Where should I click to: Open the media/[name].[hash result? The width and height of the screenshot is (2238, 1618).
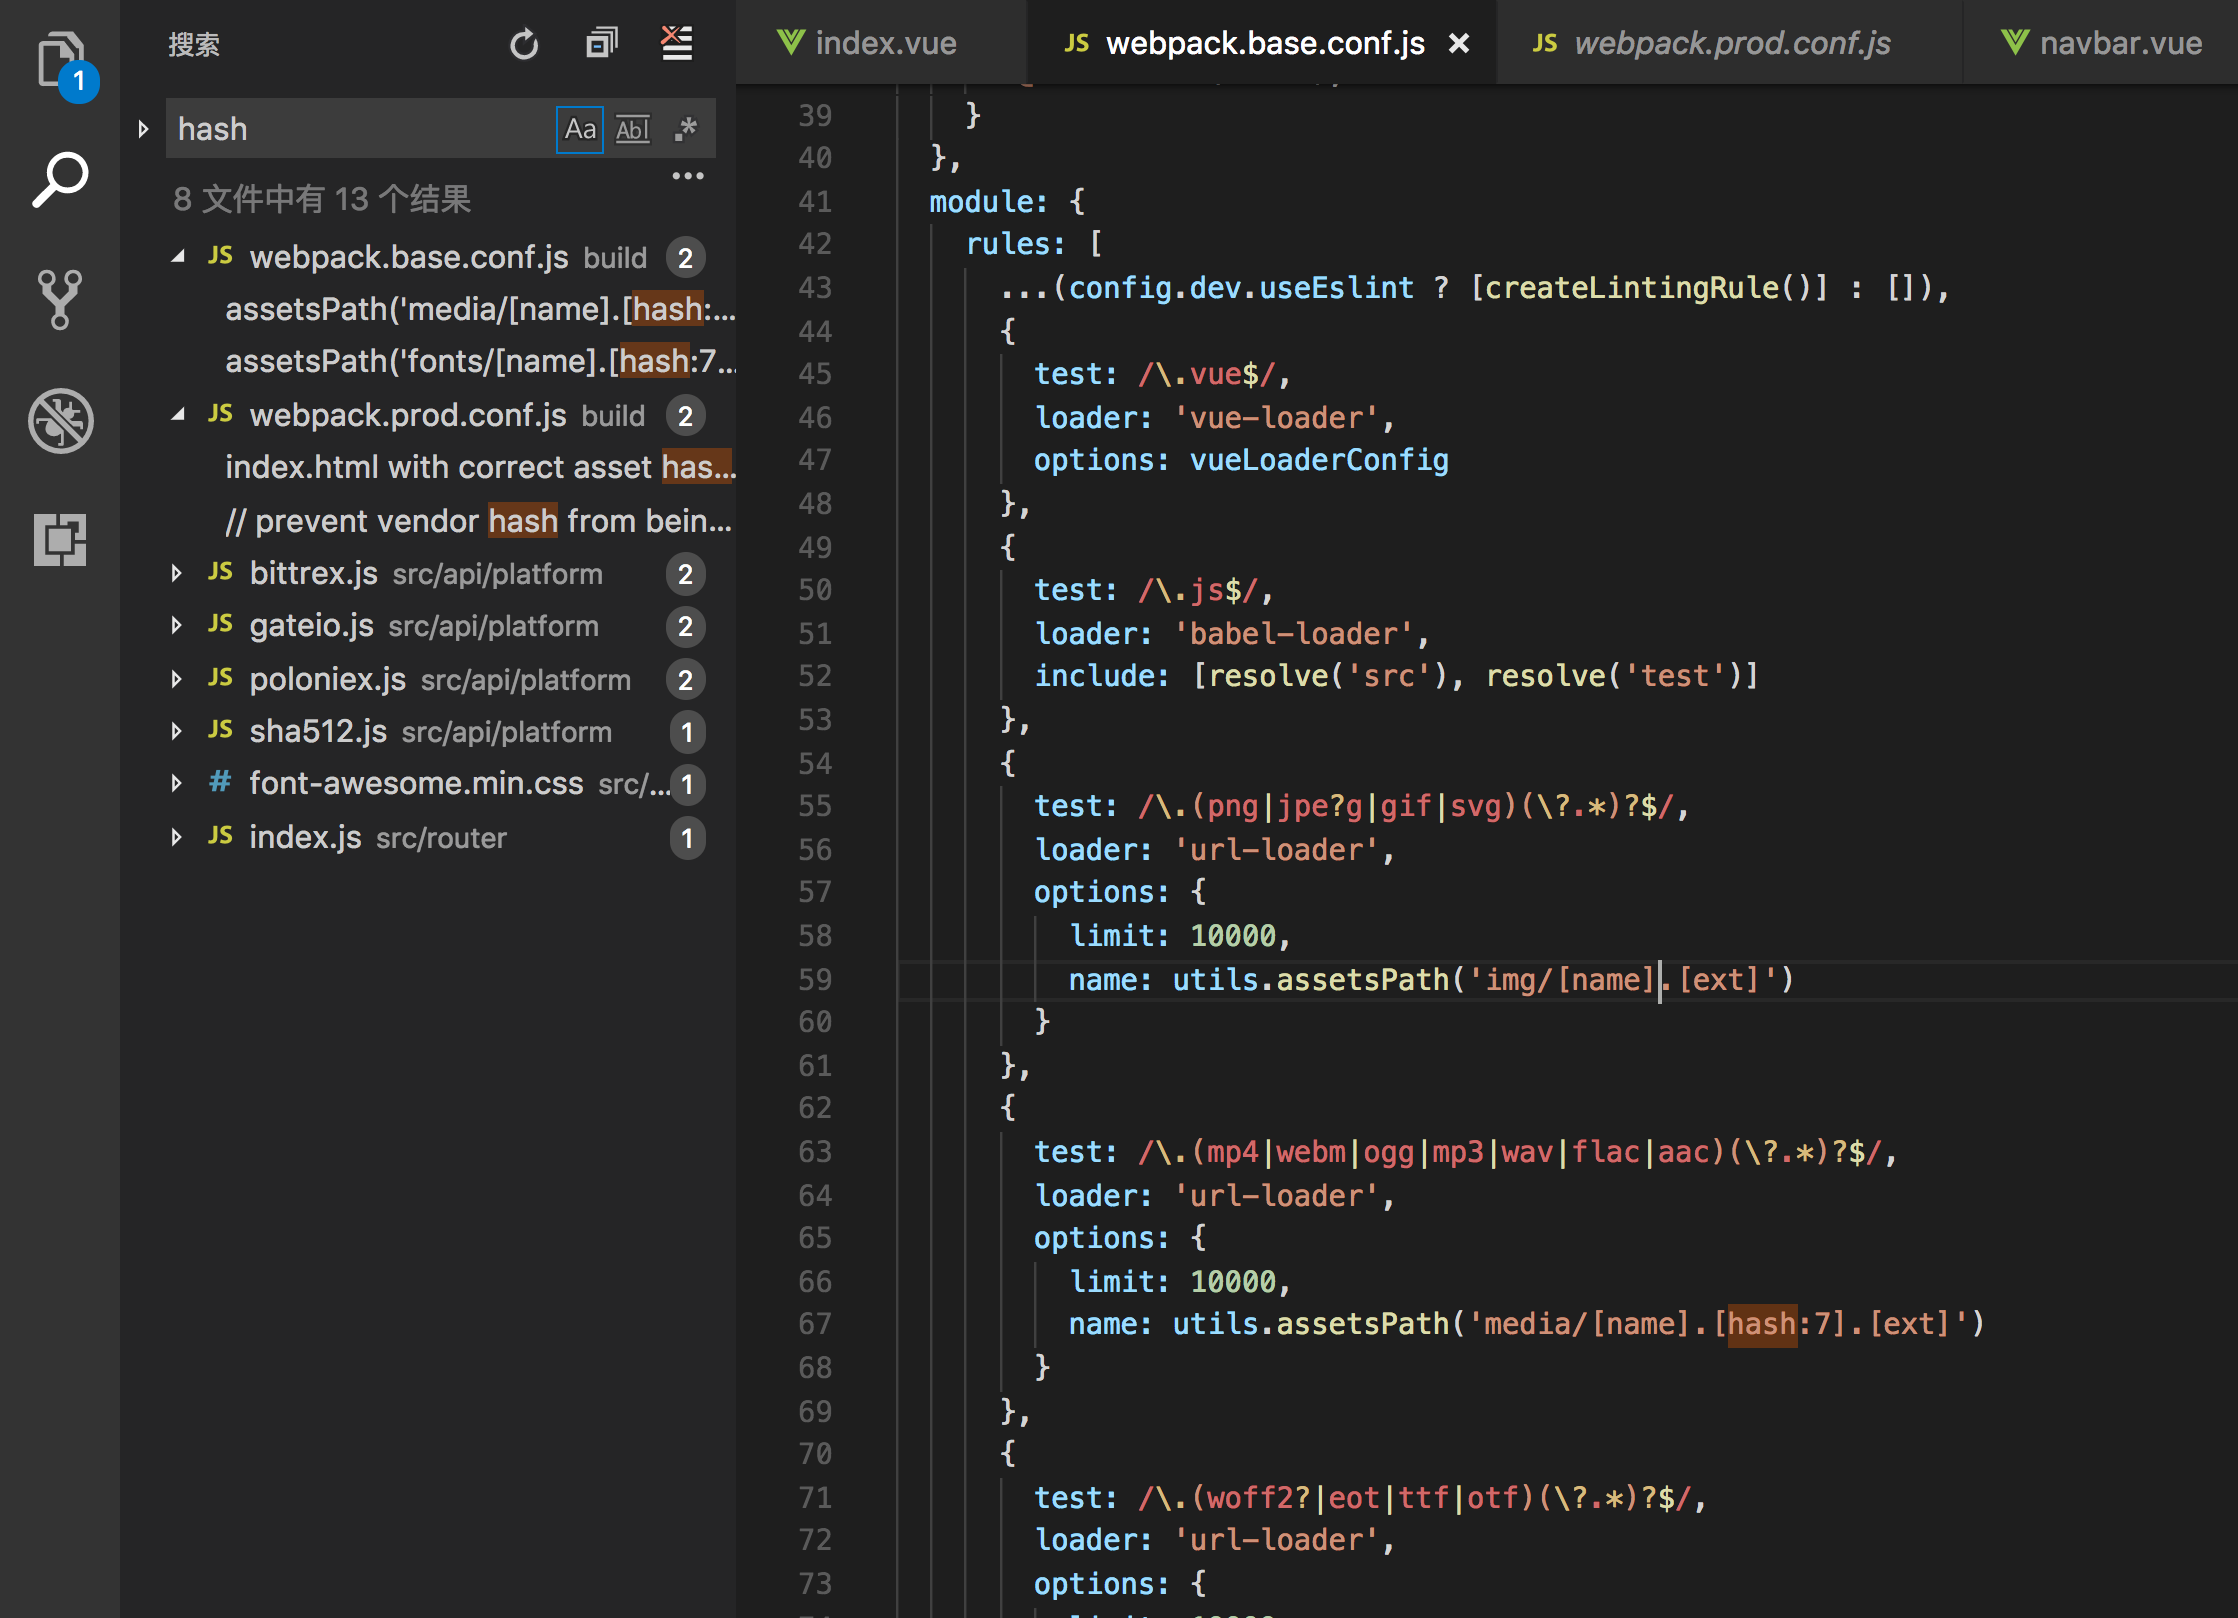coord(481,309)
